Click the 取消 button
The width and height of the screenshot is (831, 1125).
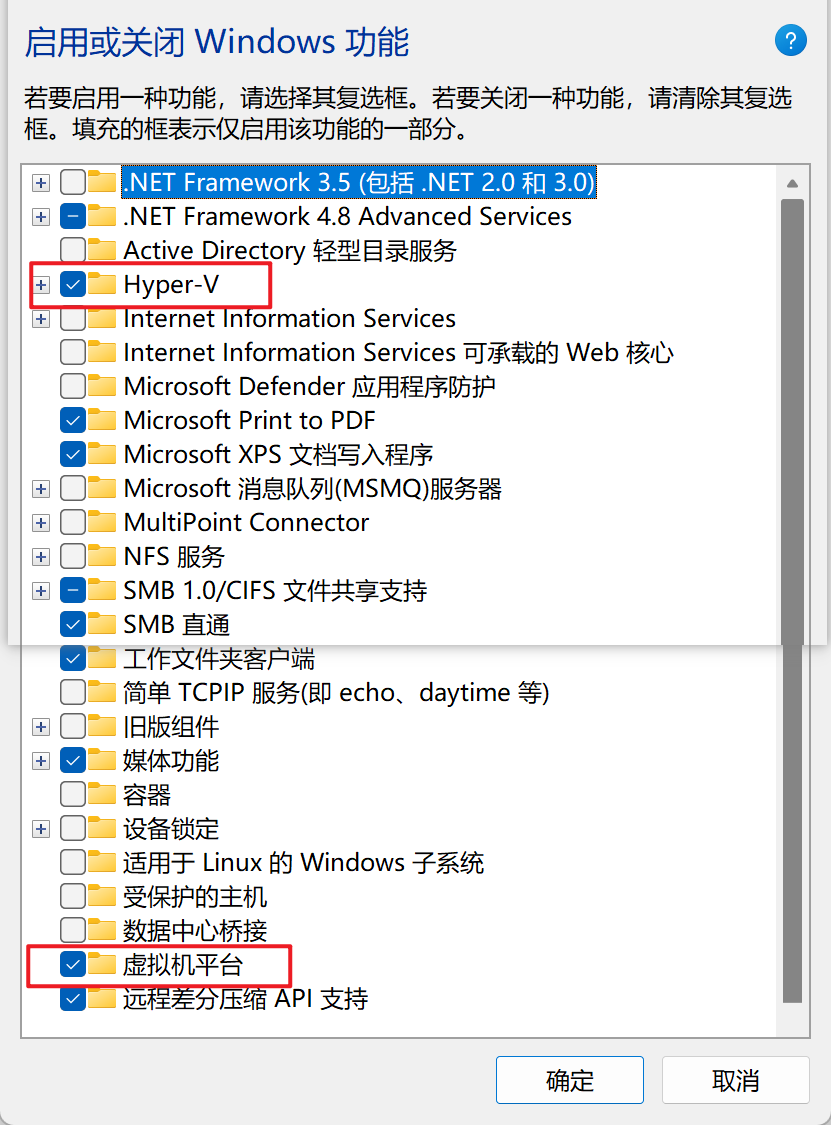click(735, 1080)
